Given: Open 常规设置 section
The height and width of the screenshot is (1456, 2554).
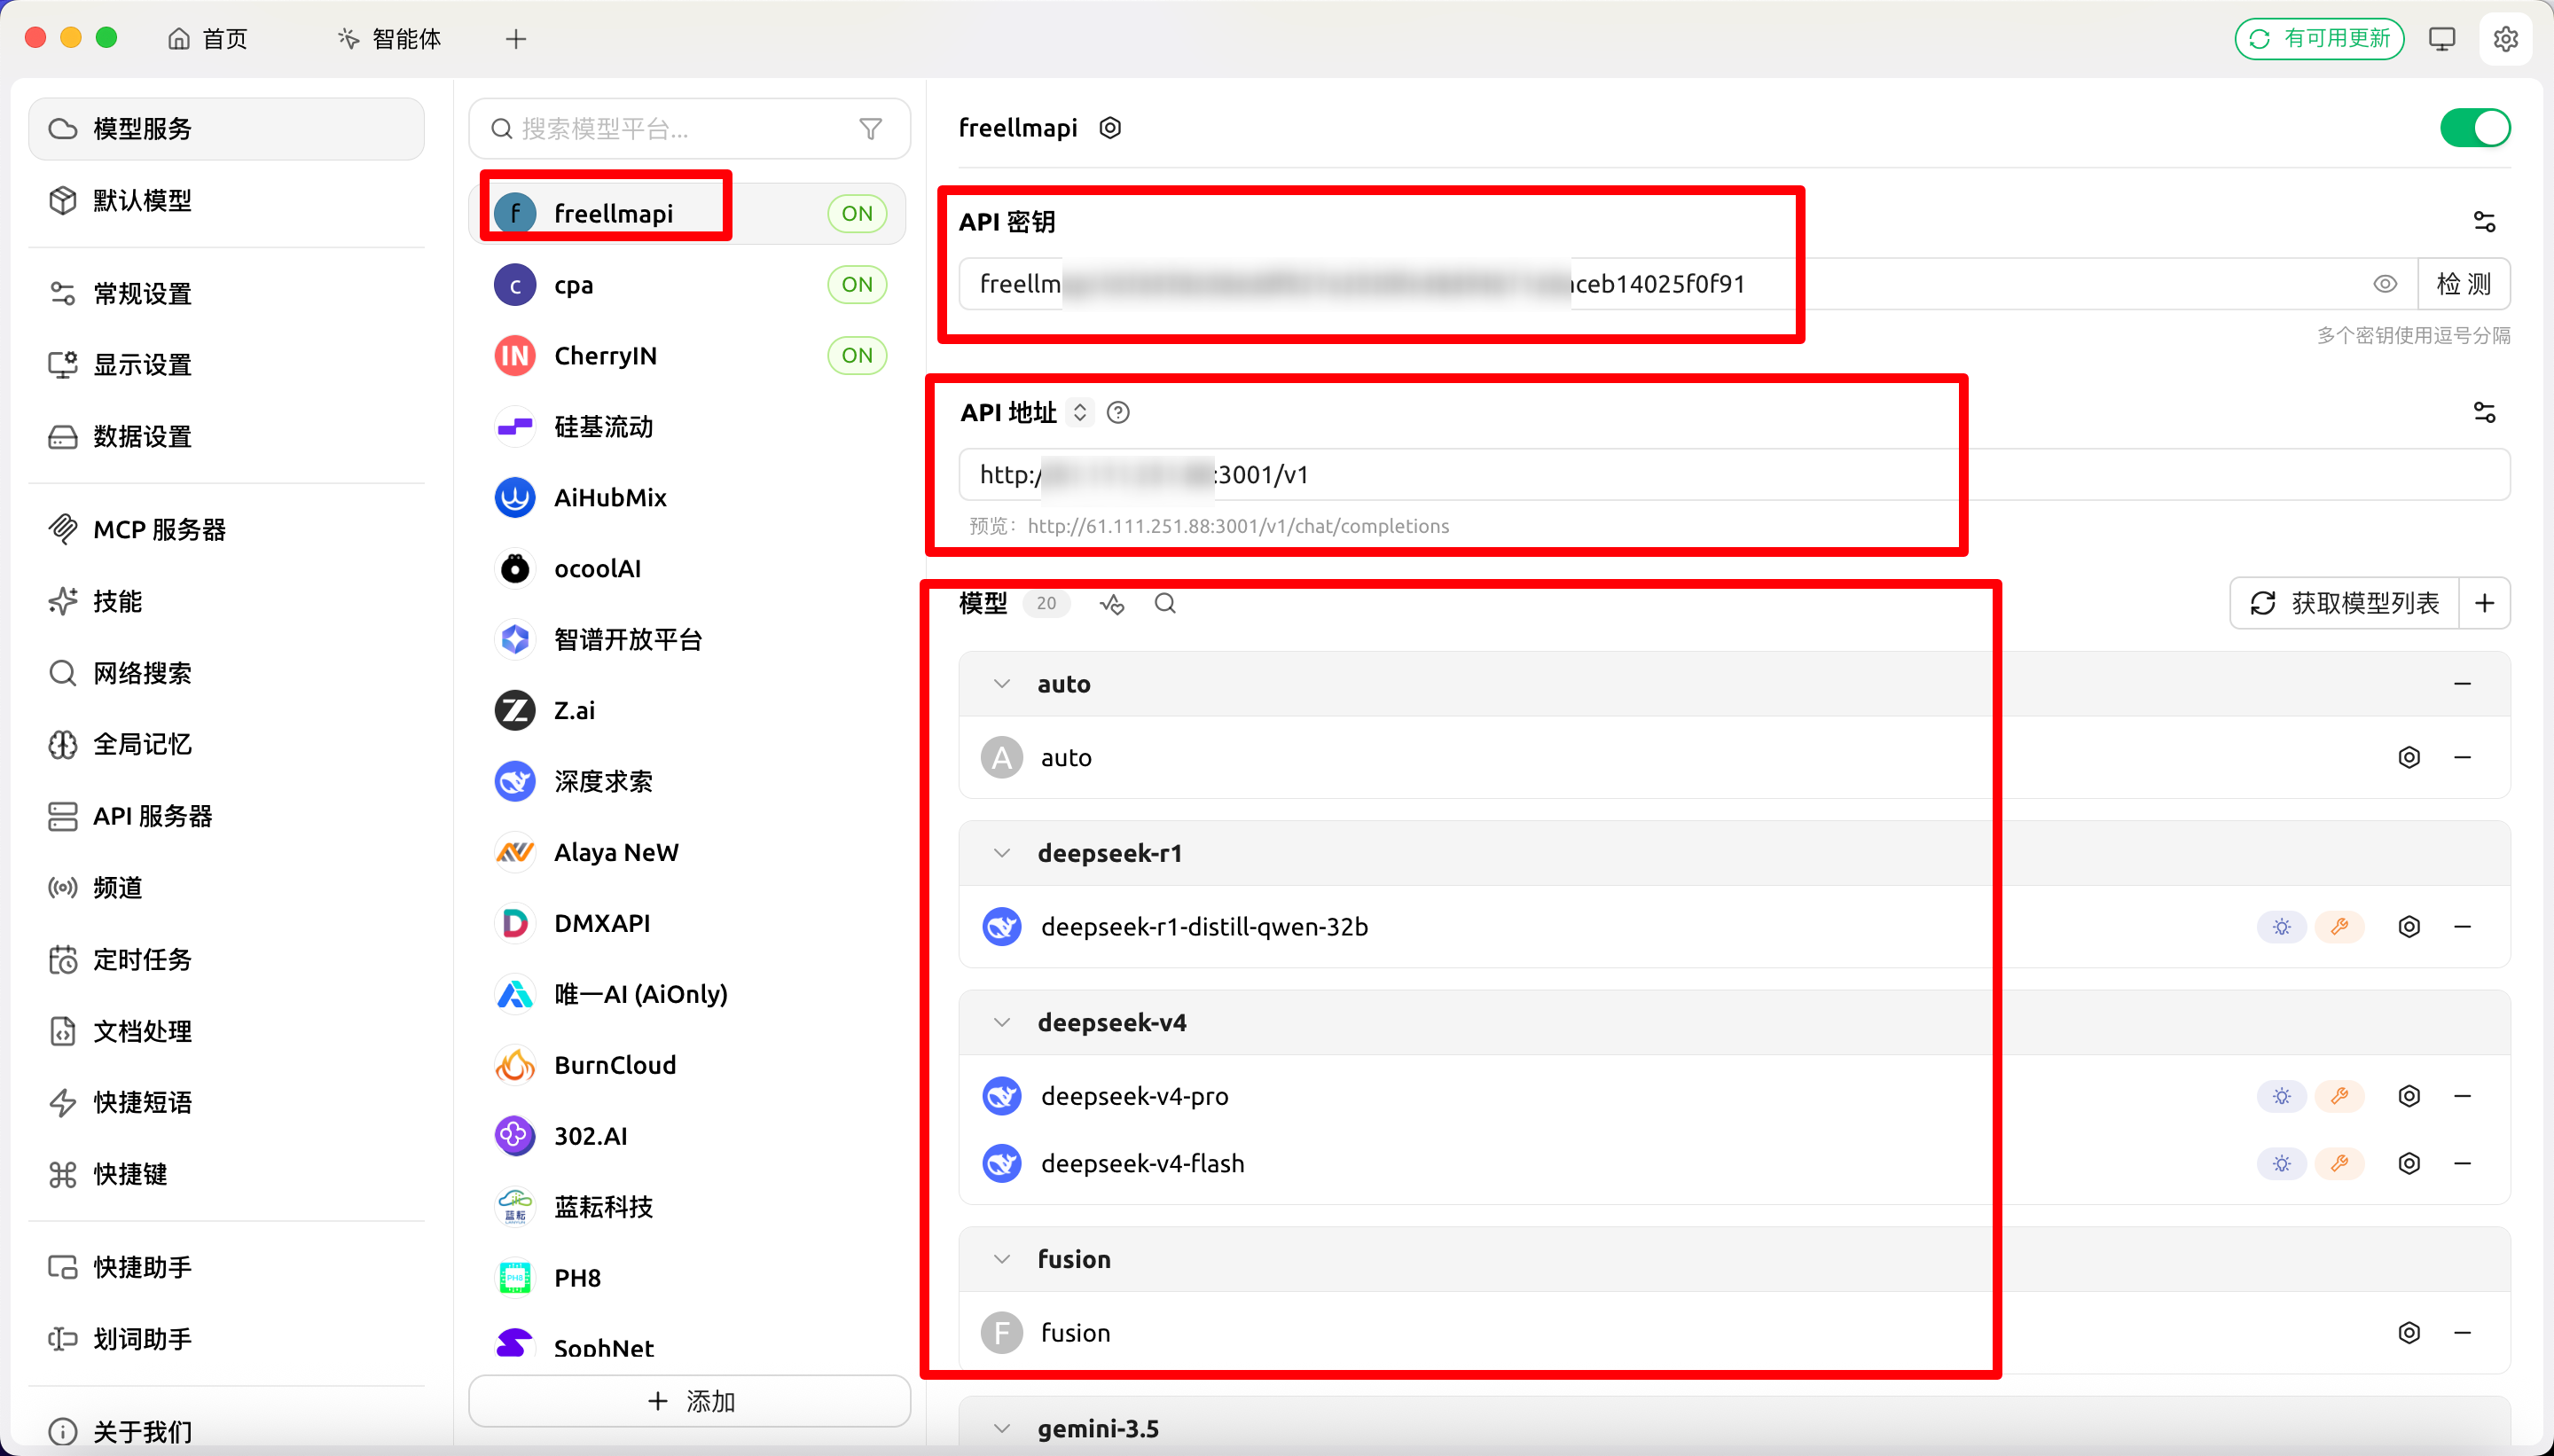Looking at the screenshot, I should click(227, 294).
